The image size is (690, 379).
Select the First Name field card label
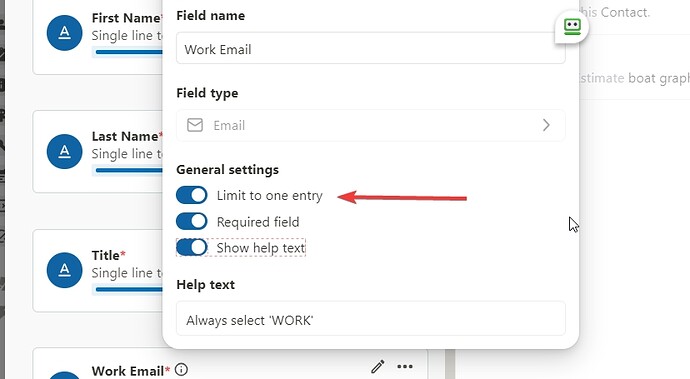tap(126, 18)
